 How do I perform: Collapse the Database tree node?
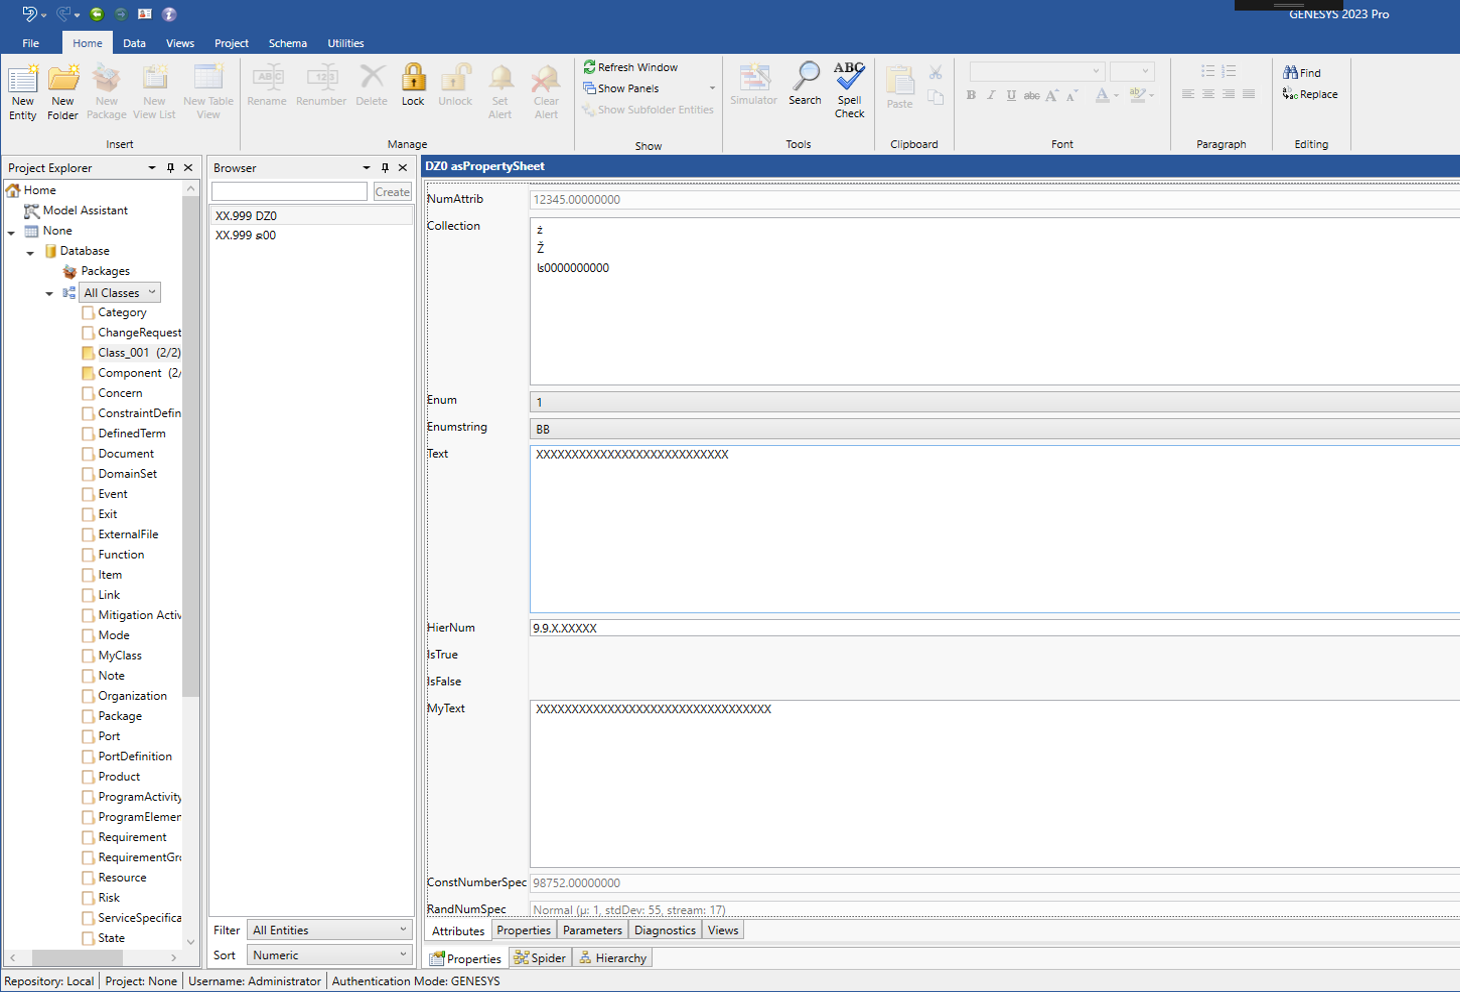tap(31, 252)
